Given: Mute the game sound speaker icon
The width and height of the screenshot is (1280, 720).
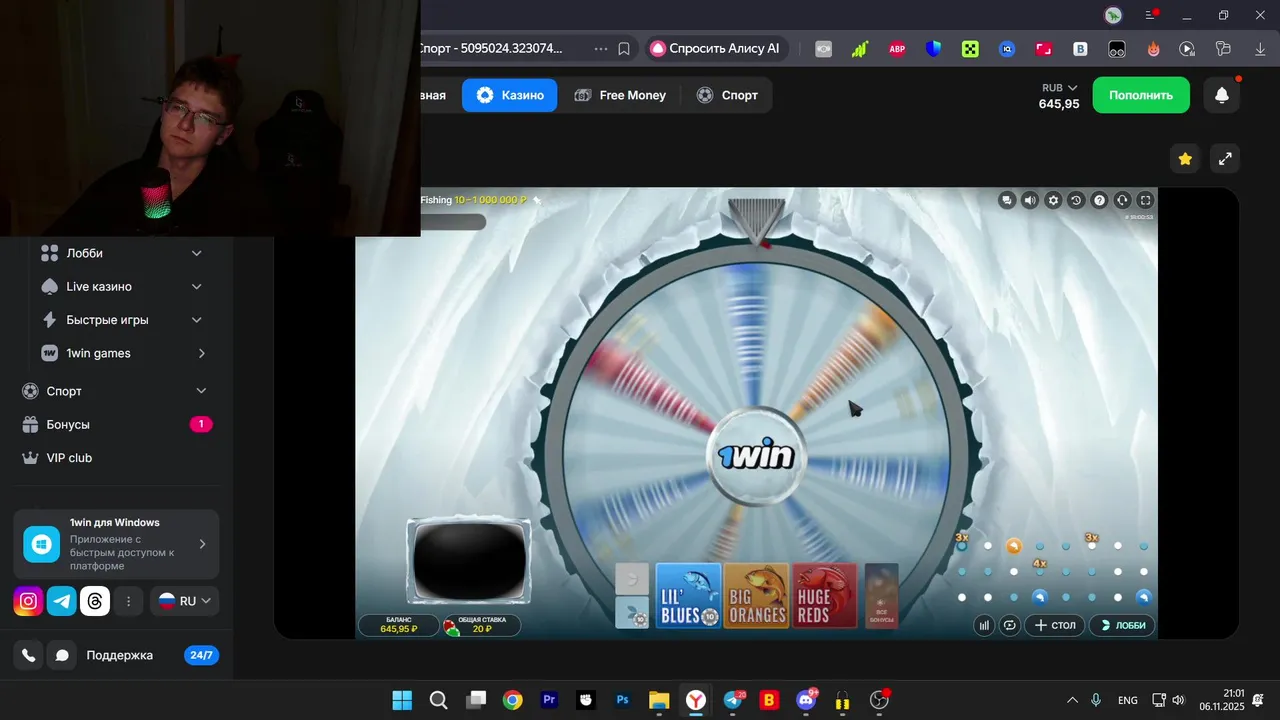Looking at the screenshot, I should 1030,200.
